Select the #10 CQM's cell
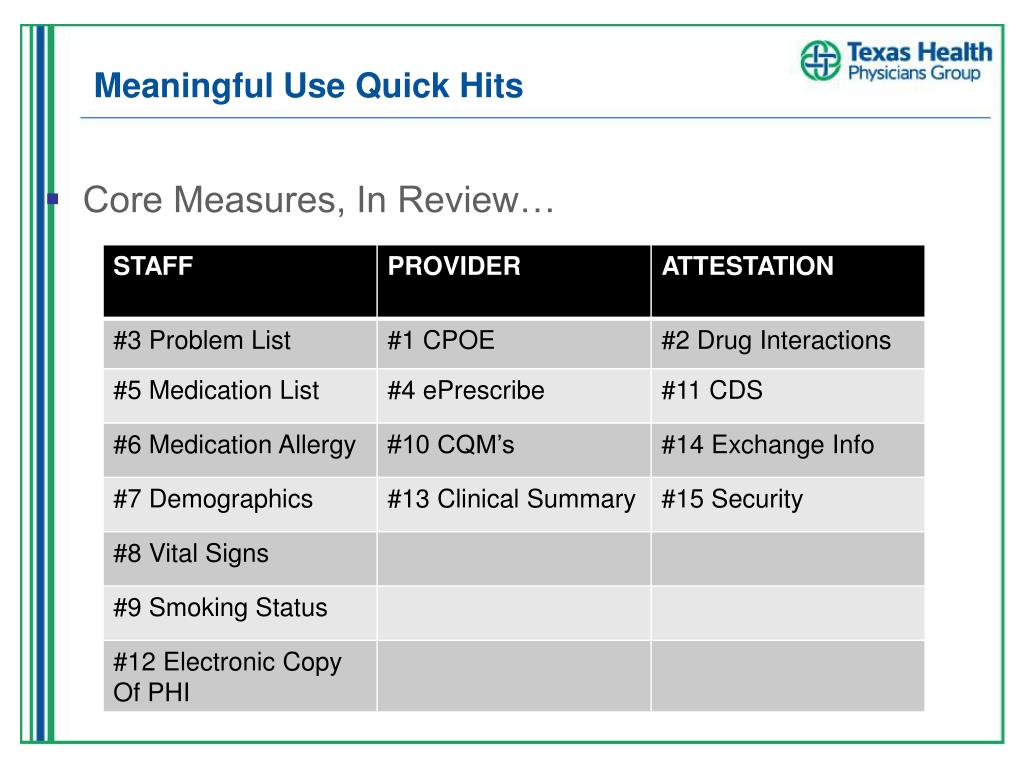1024x768 pixels. 514,449
